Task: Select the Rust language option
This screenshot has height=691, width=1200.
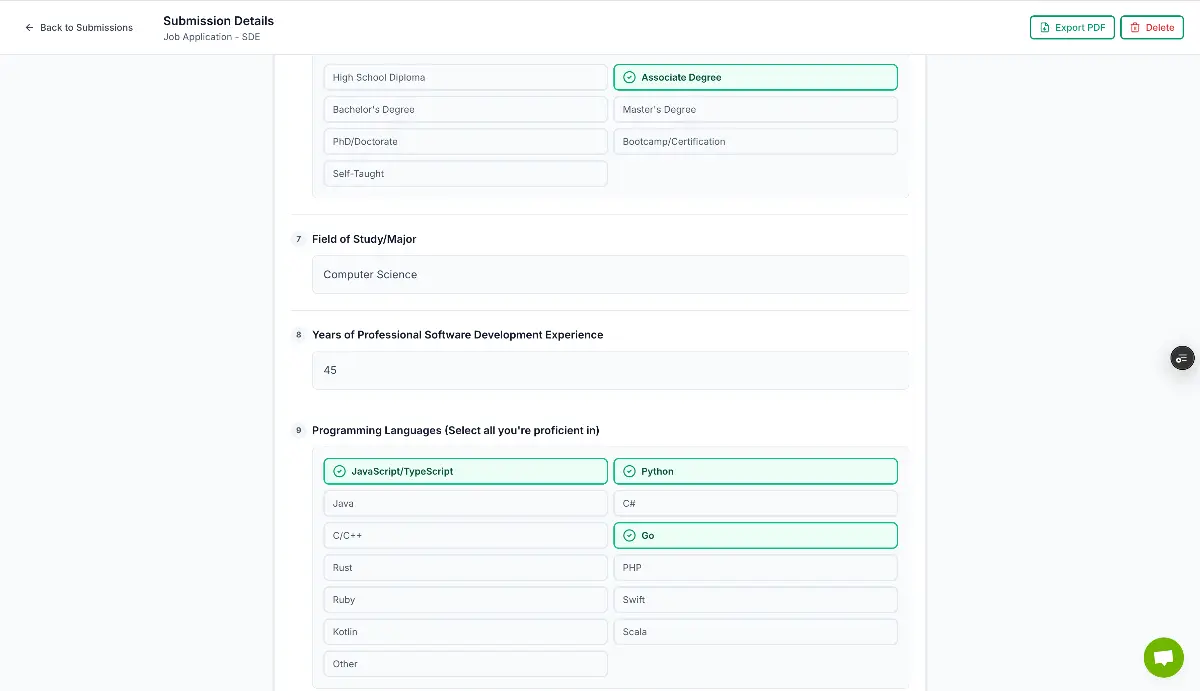Action: [x=465, y=567]
